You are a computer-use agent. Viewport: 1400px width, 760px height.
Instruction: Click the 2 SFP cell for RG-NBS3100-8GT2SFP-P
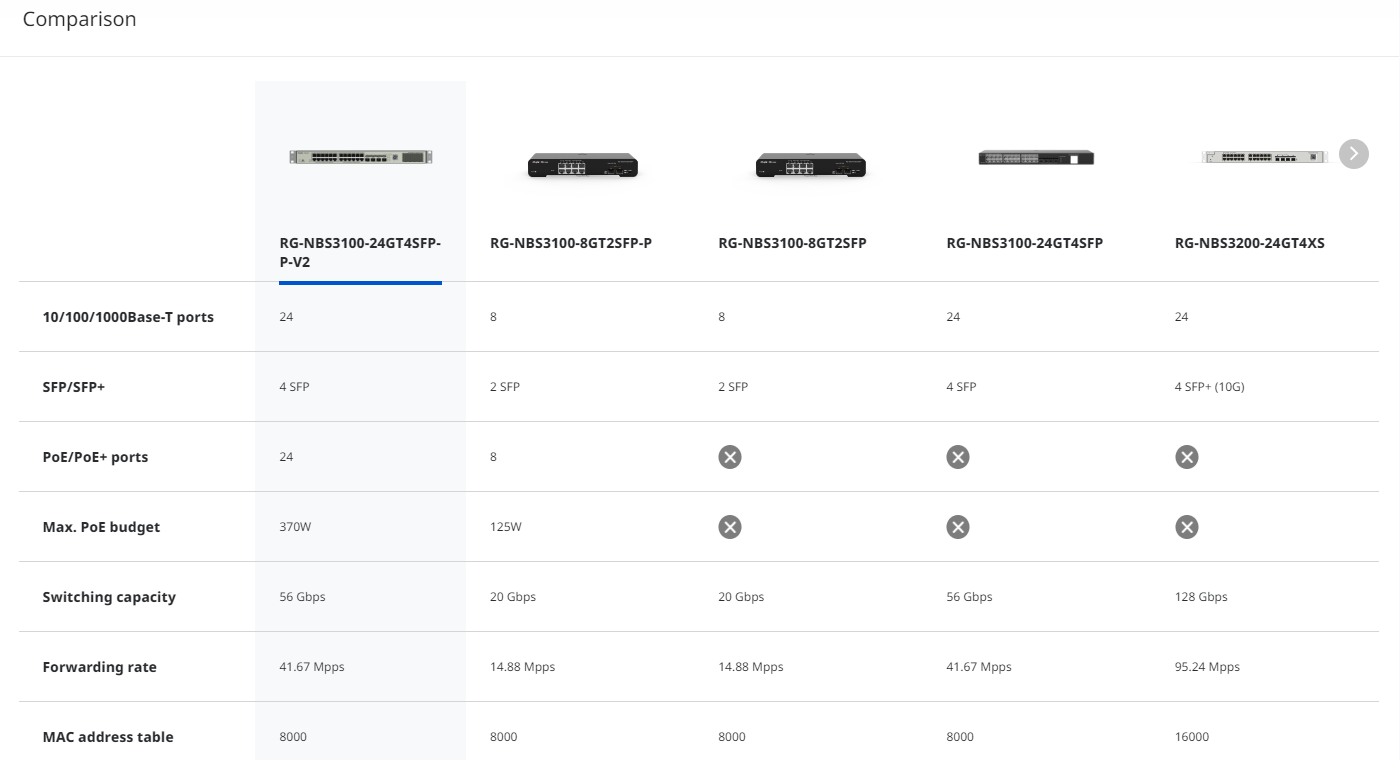click(x=505, y=387)
